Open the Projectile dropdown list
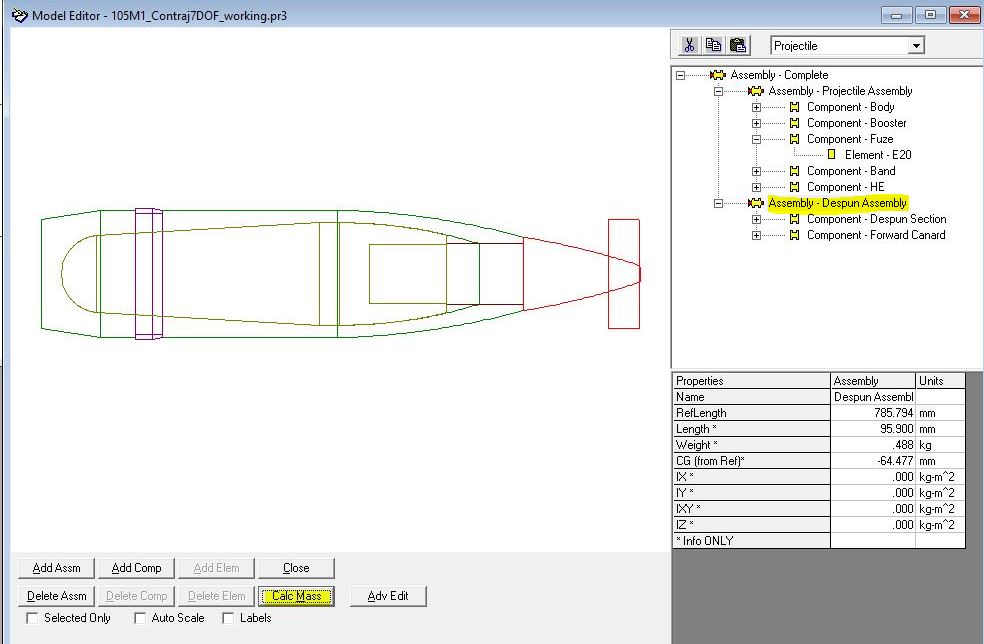The height and width of the screenshot is (644, 984). point(915,46)
